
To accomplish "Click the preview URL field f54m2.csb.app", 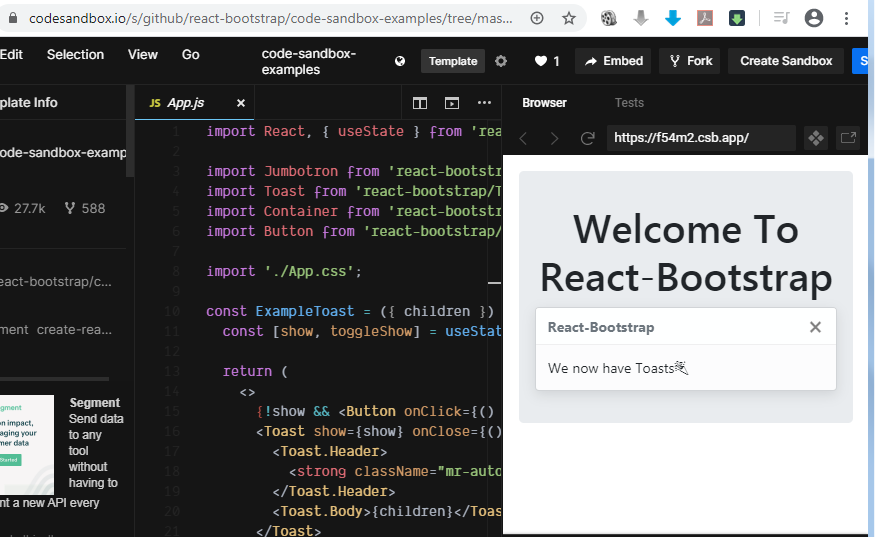I will pyautogui.click(x=701, y=138).
